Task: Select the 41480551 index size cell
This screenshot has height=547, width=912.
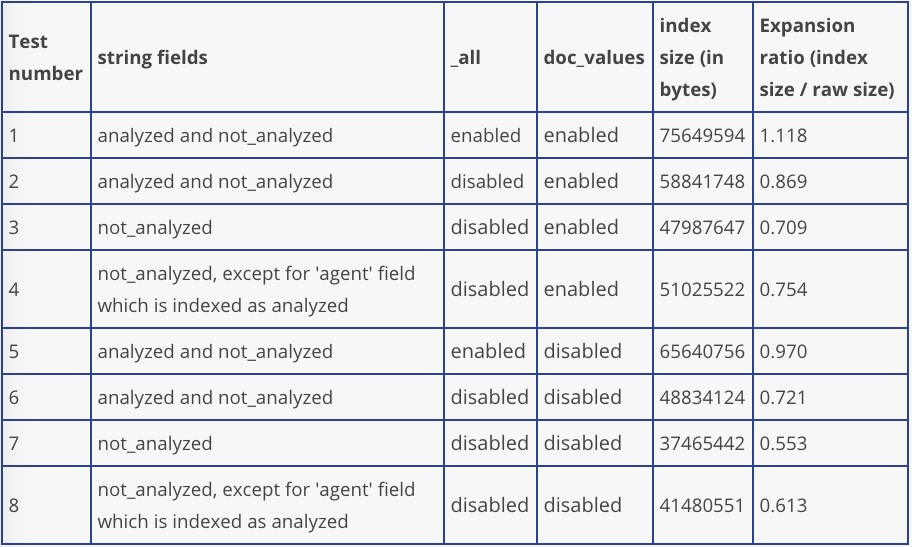Action: click(x=702, y=506)
